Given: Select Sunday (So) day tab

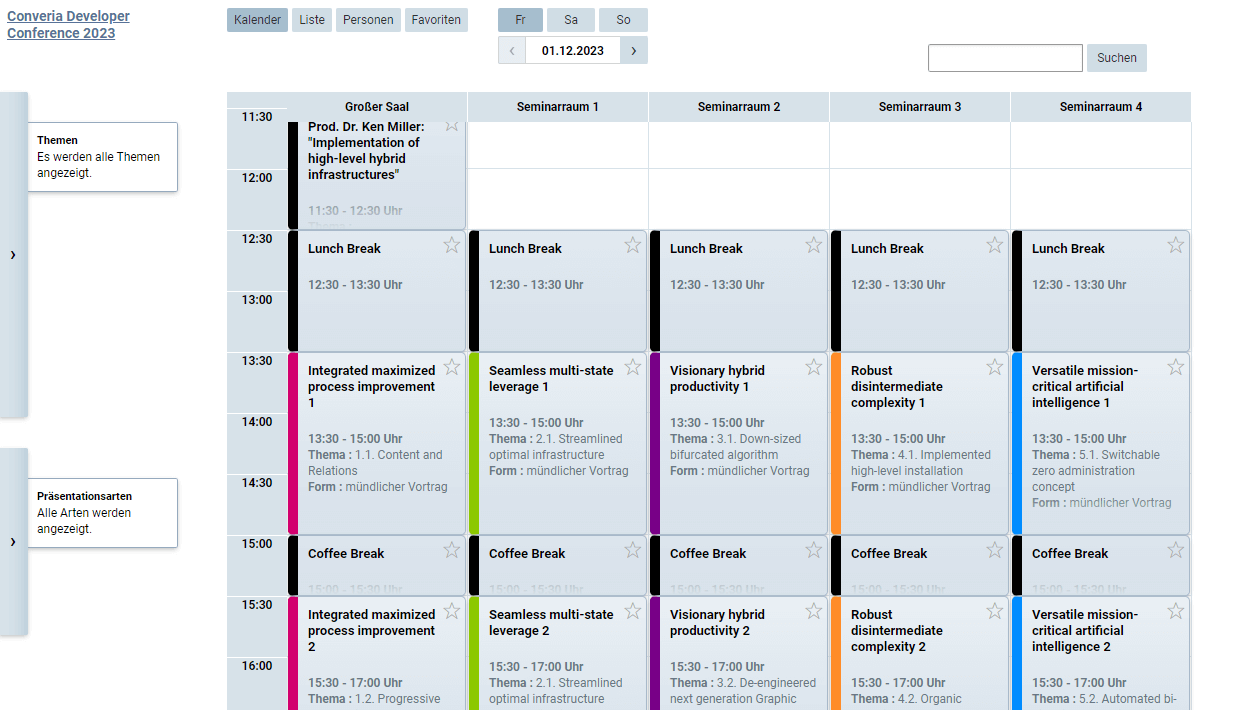Looking at the screenshot, I should pyautogui.click(x=623, y=20).
